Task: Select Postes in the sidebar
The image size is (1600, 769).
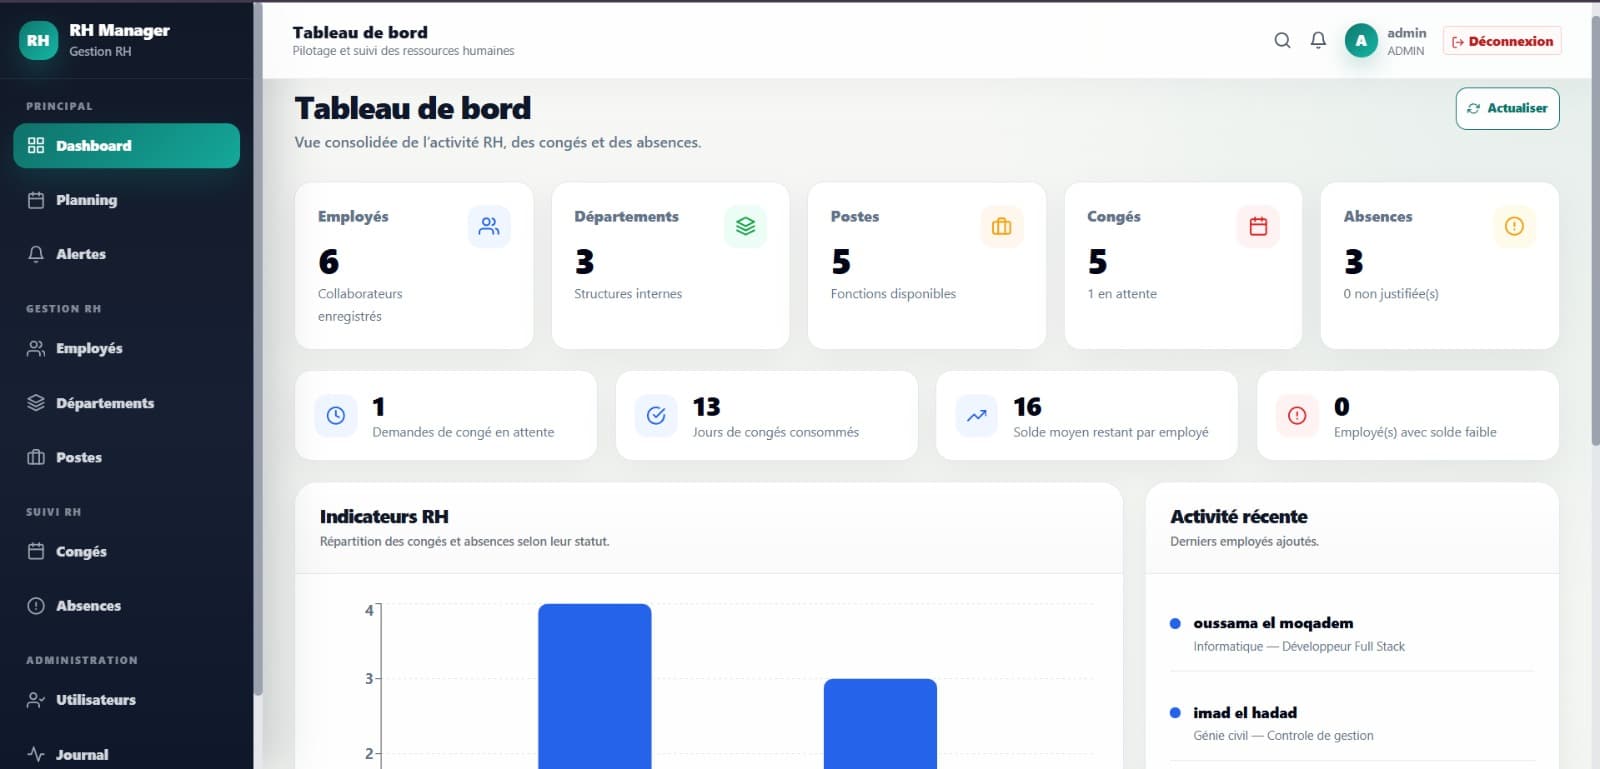Action: (127, 457)
